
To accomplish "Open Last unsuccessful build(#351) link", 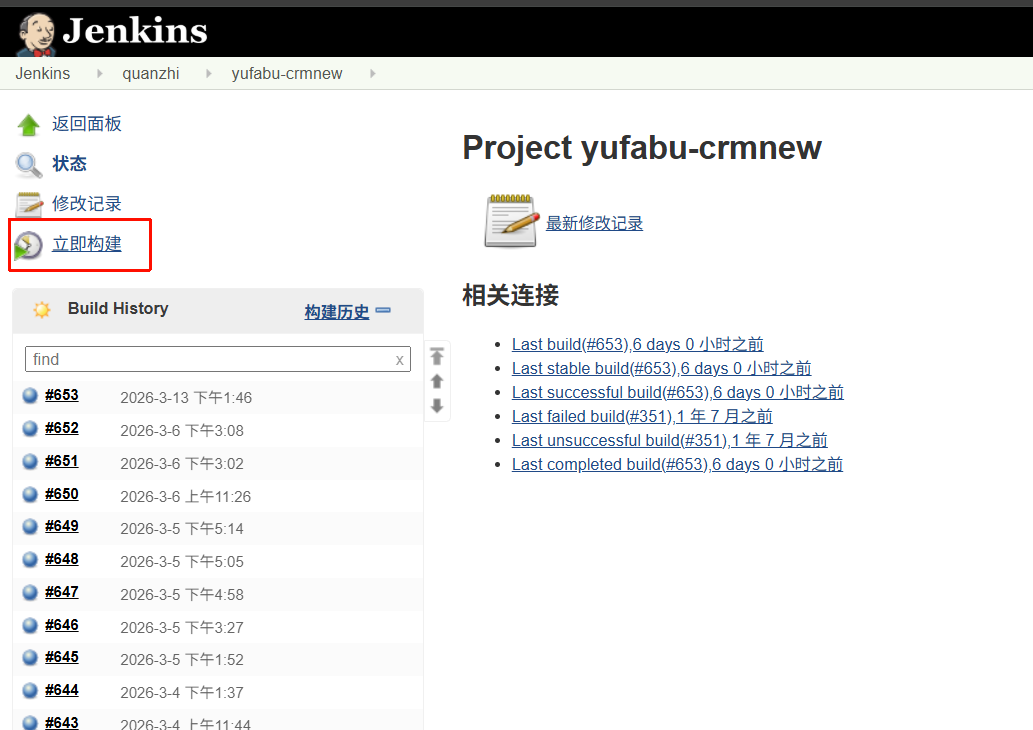I will (x=669, y=440).
